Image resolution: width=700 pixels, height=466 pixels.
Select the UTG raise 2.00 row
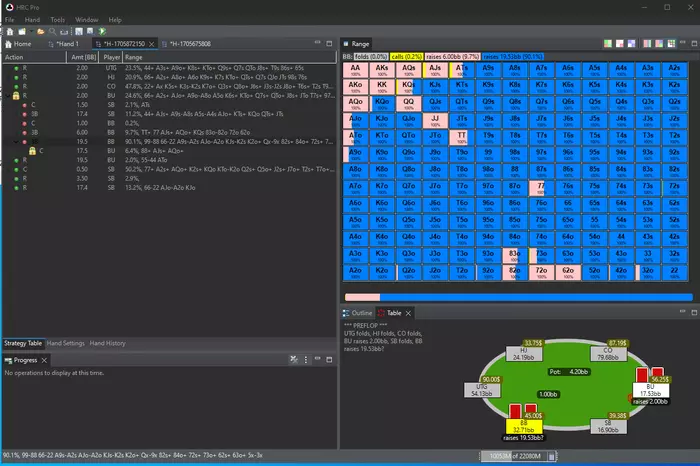click(169, 68)
